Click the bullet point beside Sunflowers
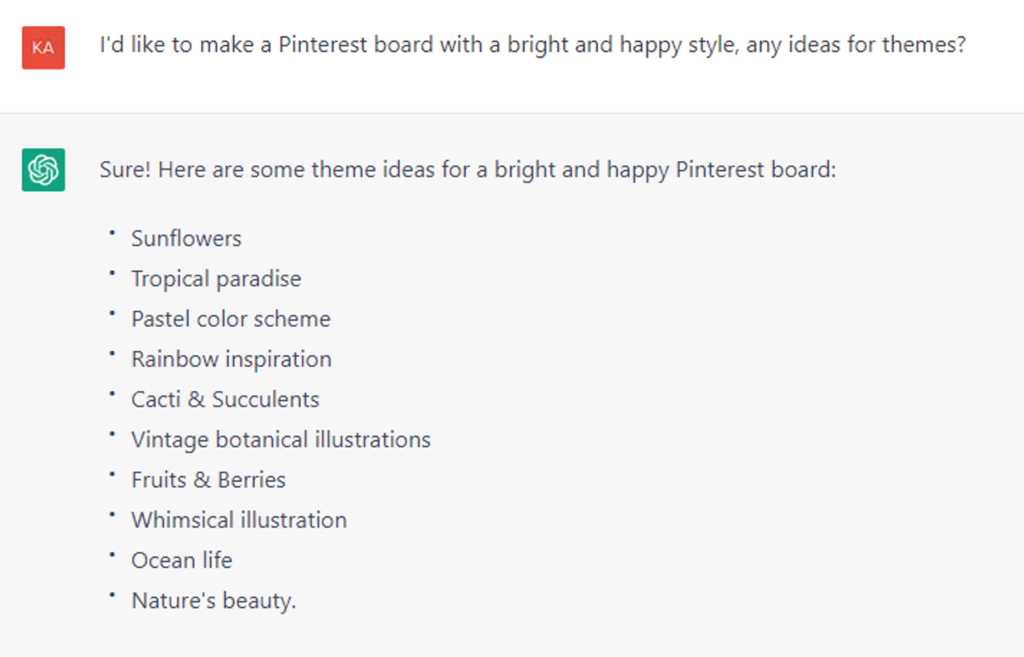 click(x=113, y=233)
